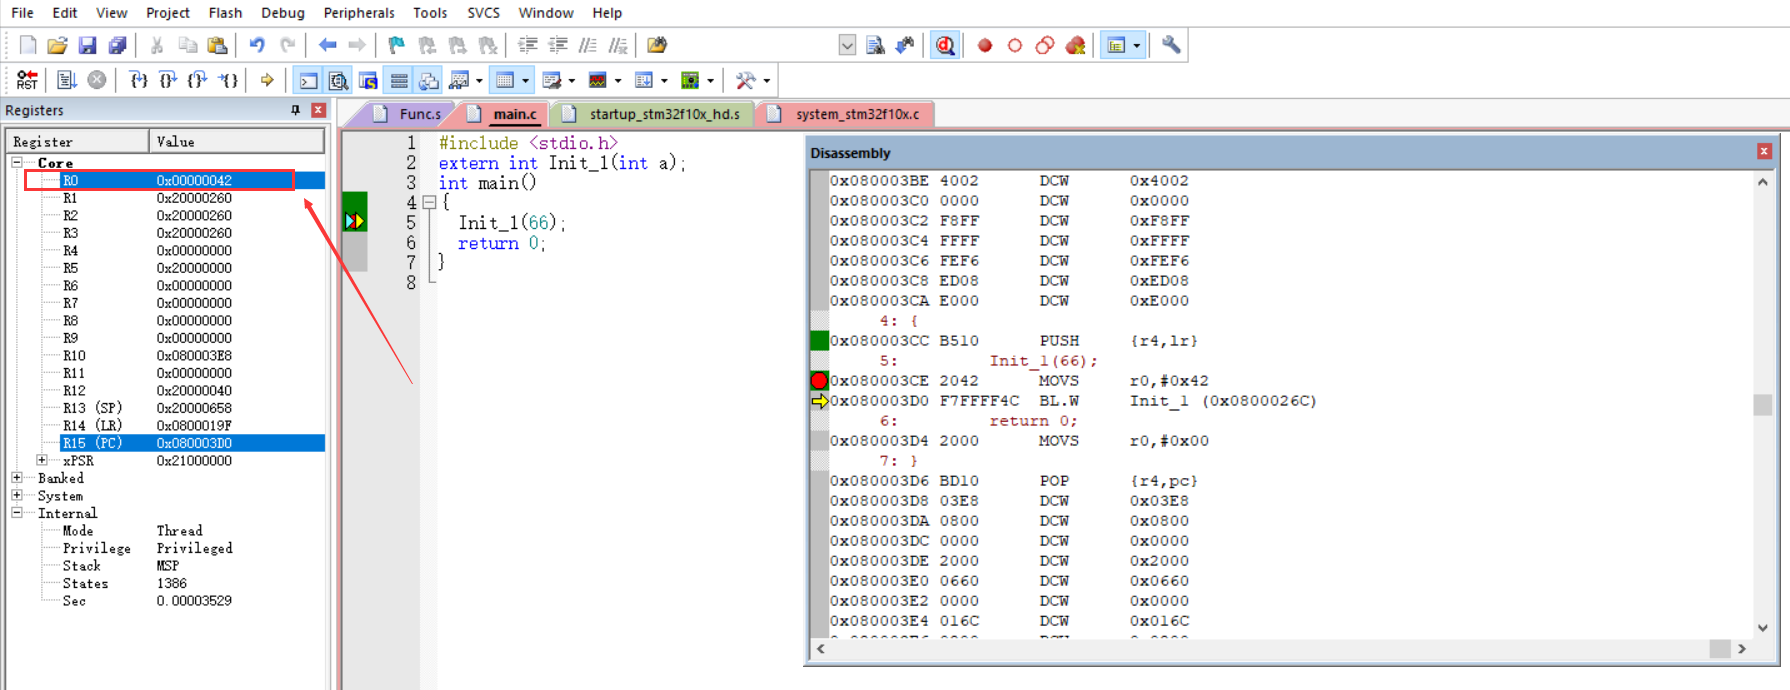Paste from clipboard icon
The width and height of the screenshot is (1790, 690).
(217, 45)
